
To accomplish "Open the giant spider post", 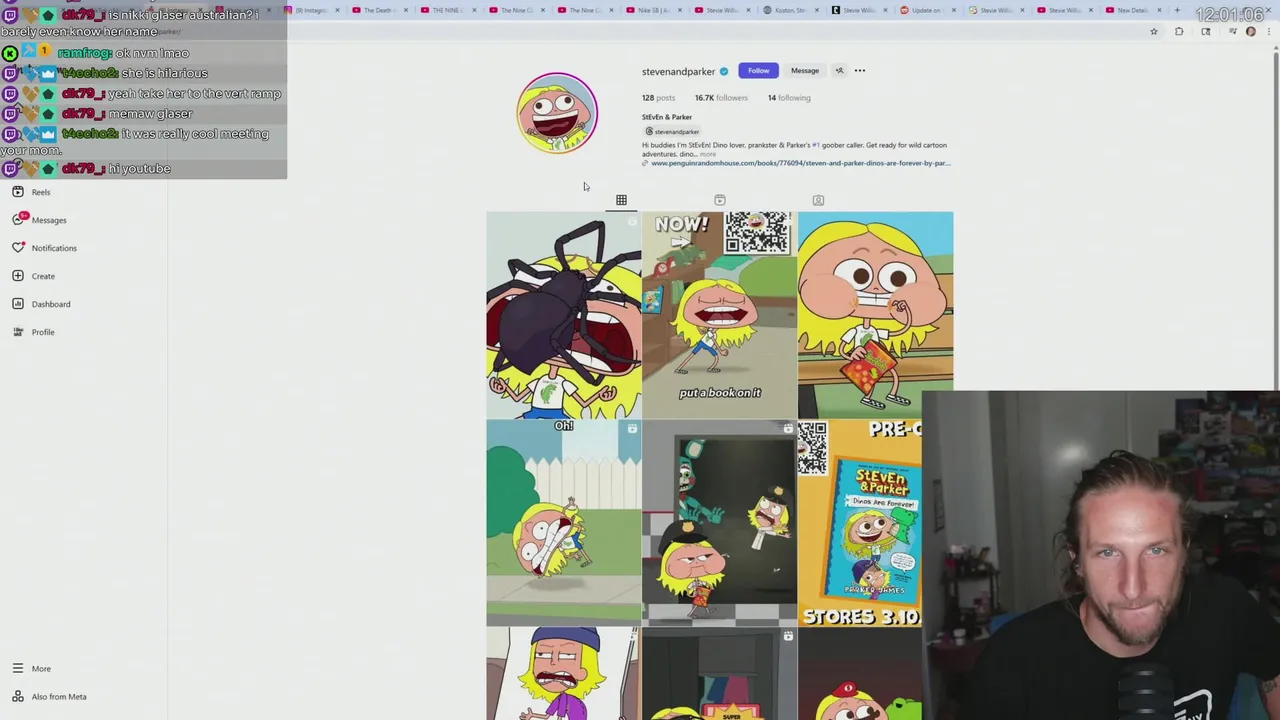I will point(563,314).
